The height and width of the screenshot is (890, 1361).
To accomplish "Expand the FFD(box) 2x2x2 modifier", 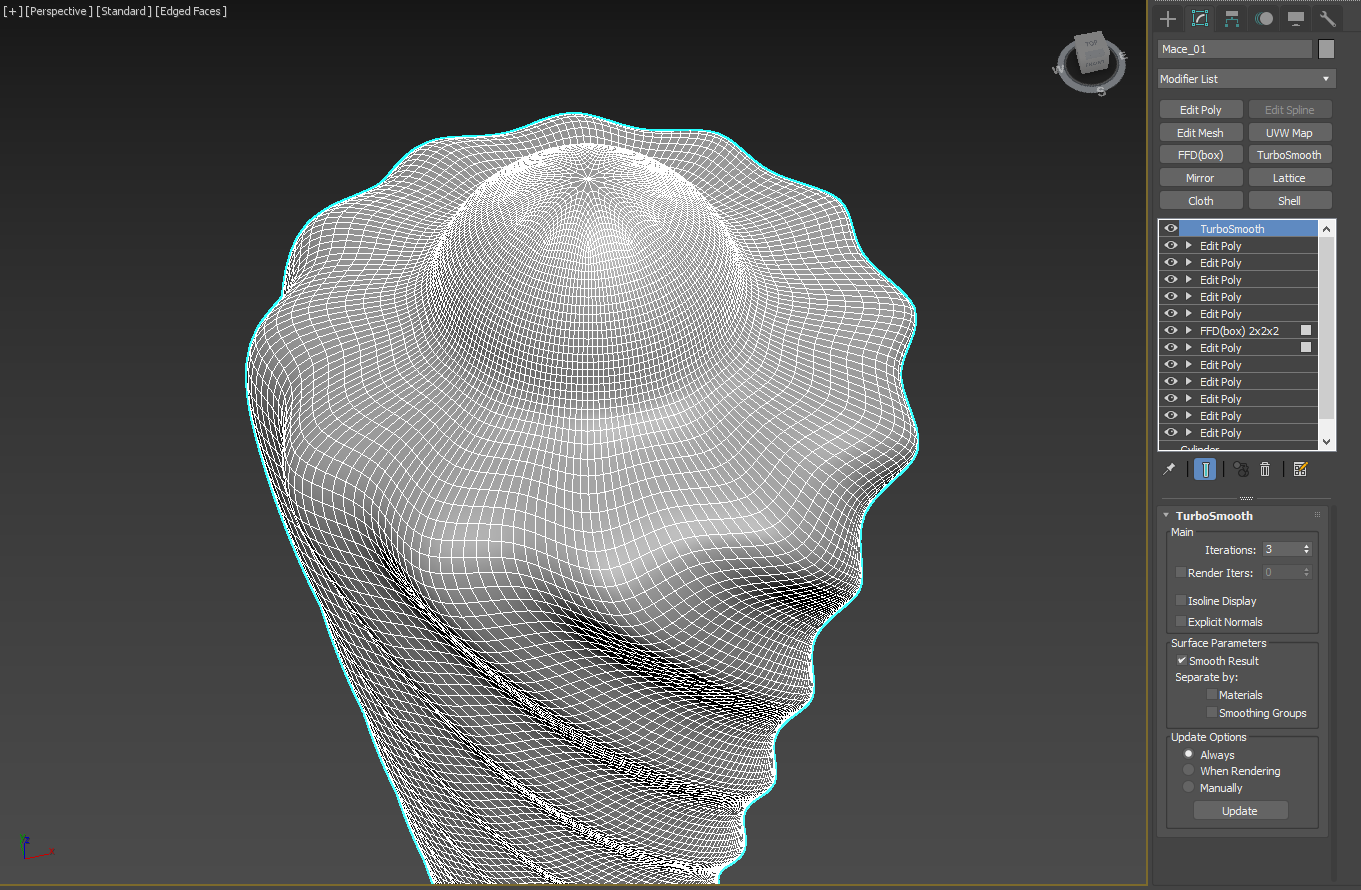I will point(1189,330).
